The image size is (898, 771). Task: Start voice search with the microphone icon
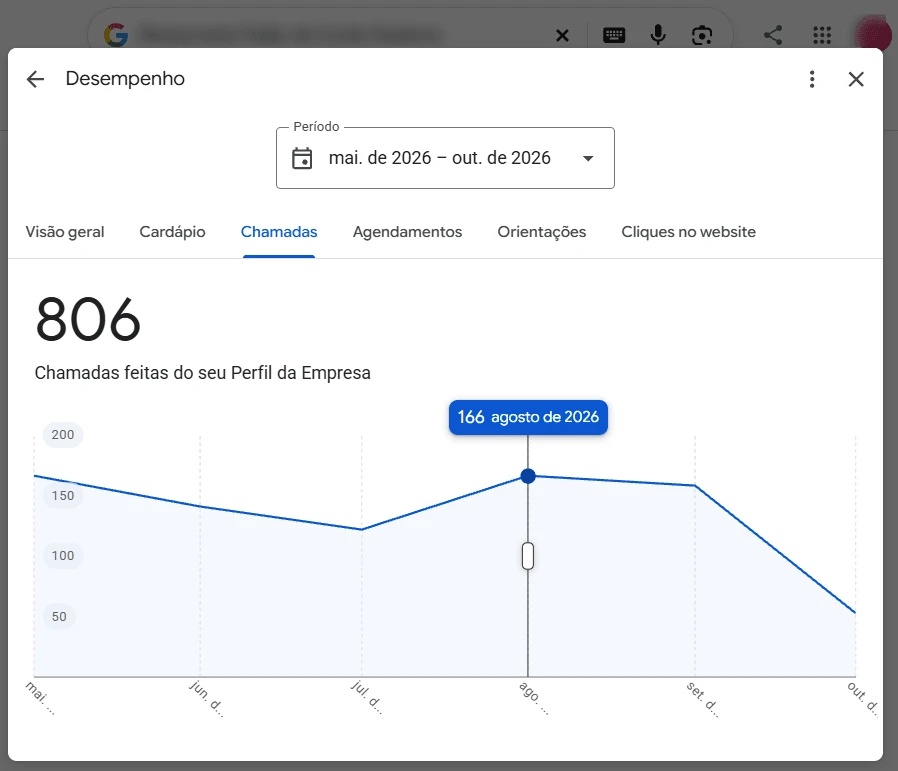[658, 35]
